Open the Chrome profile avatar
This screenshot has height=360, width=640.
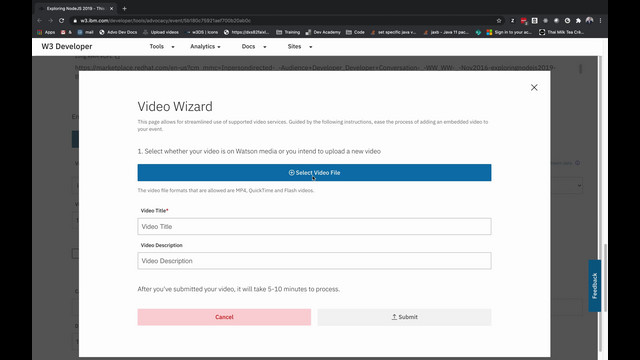point(589,20)
